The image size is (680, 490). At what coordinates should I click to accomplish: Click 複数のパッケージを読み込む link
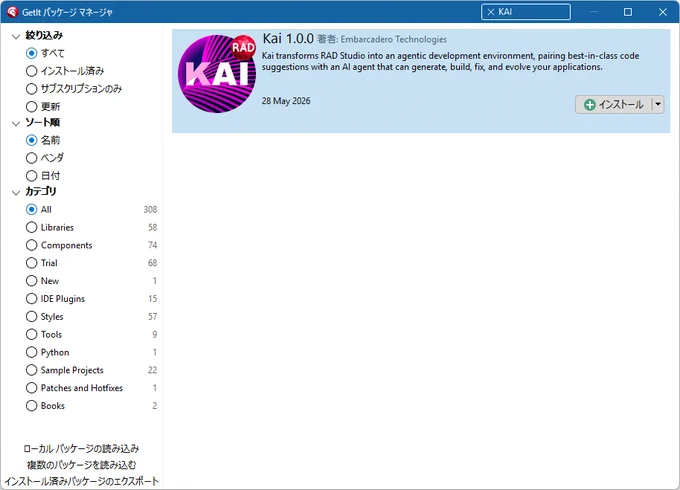(81, 465)
